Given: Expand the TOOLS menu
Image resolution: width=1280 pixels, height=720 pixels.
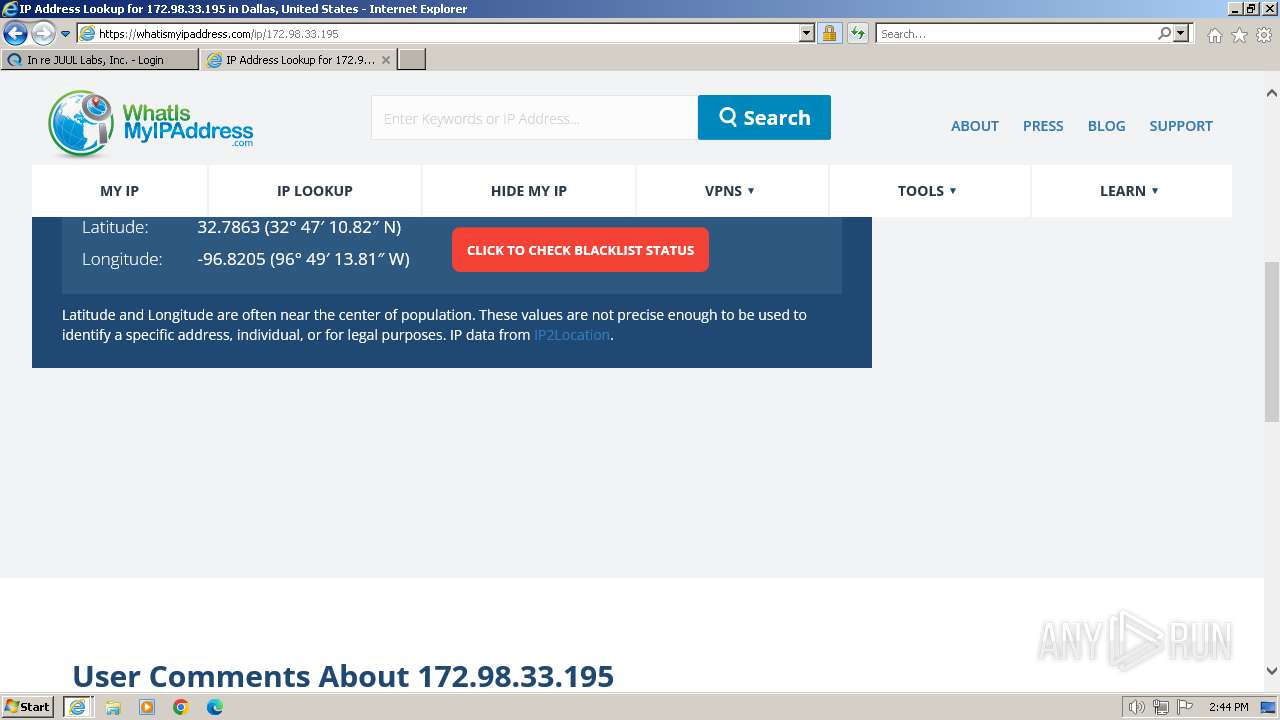Looking at the screenshot, I should point(929,191).
